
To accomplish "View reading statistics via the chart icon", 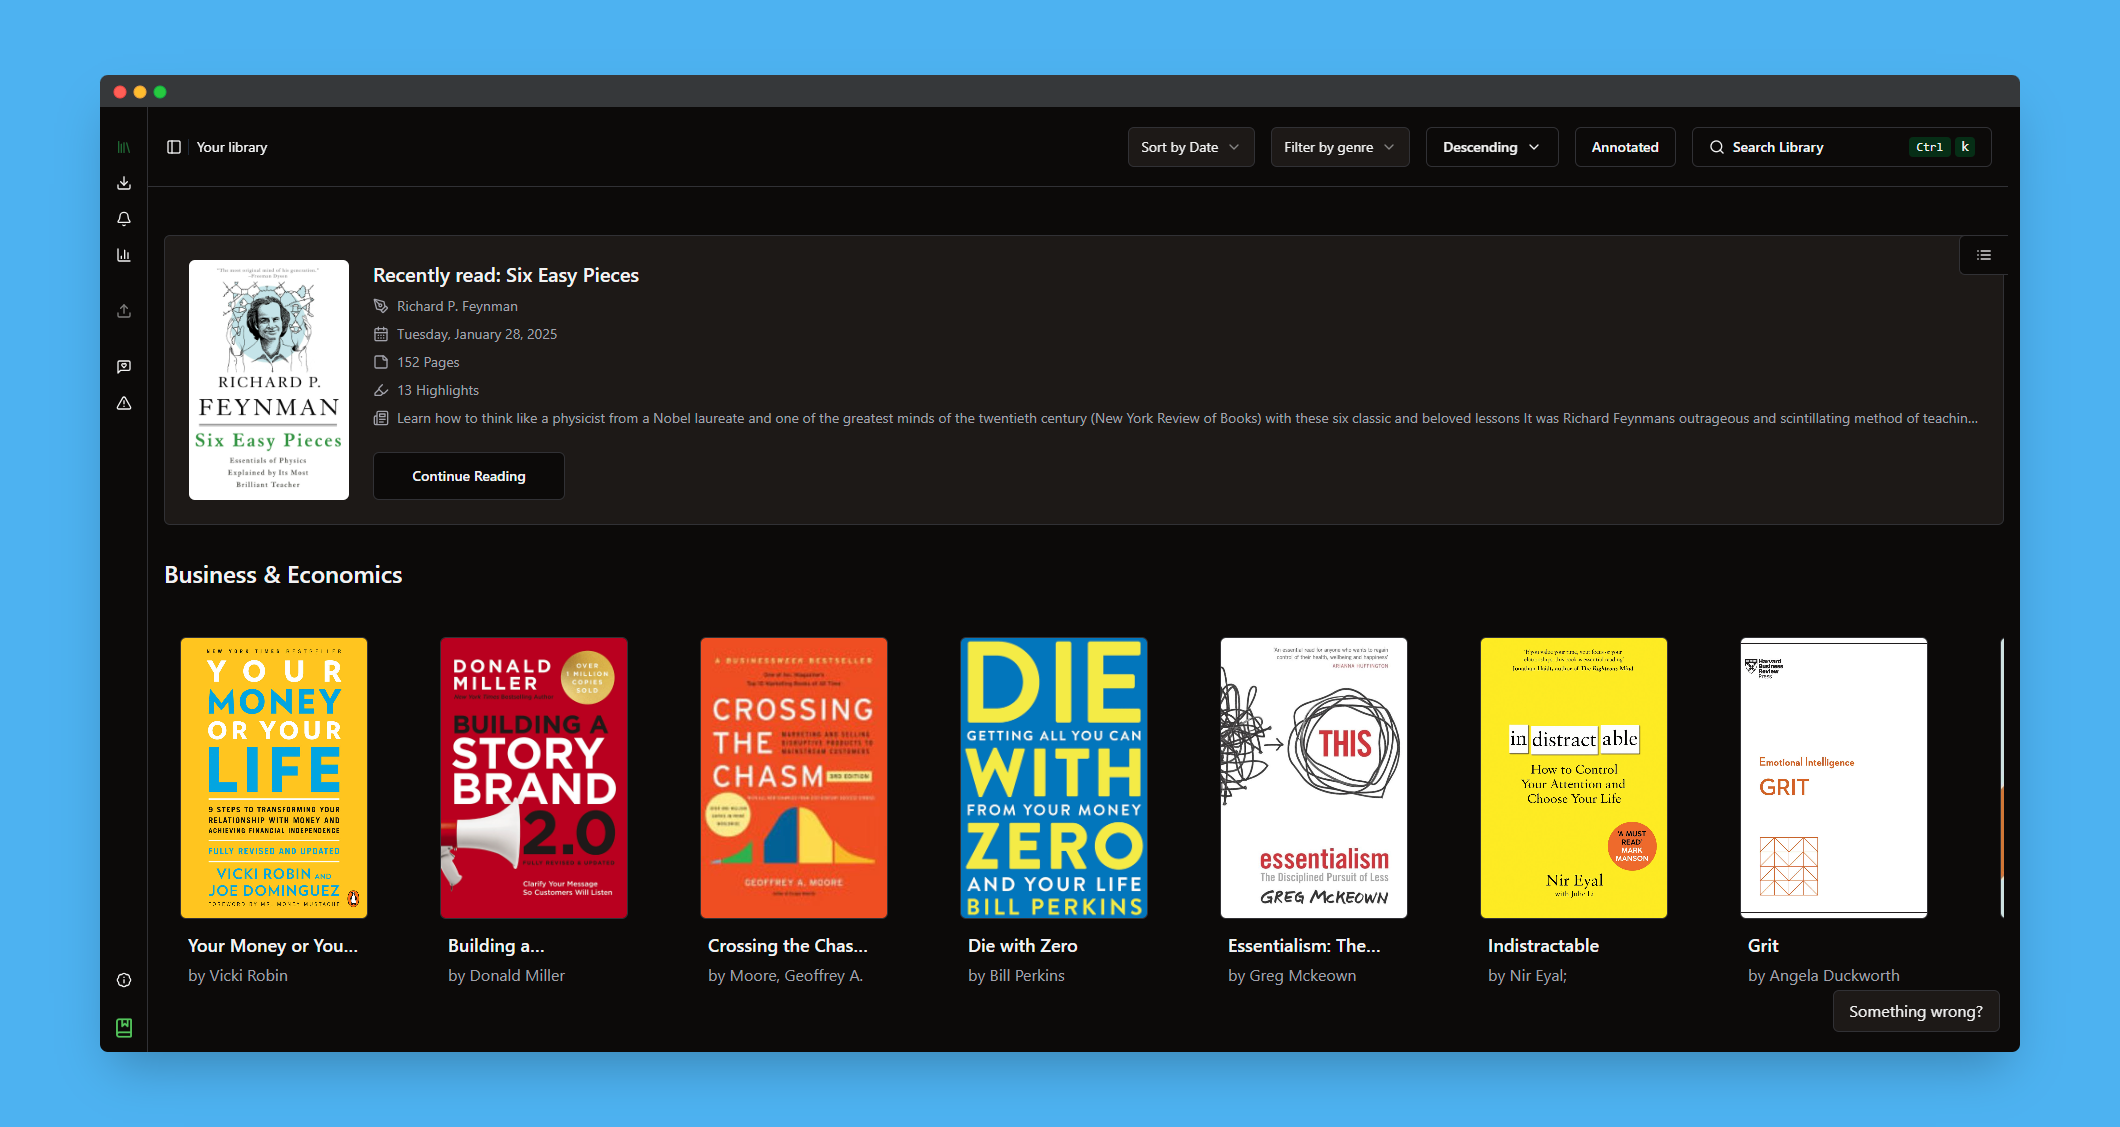I will 124,254.
